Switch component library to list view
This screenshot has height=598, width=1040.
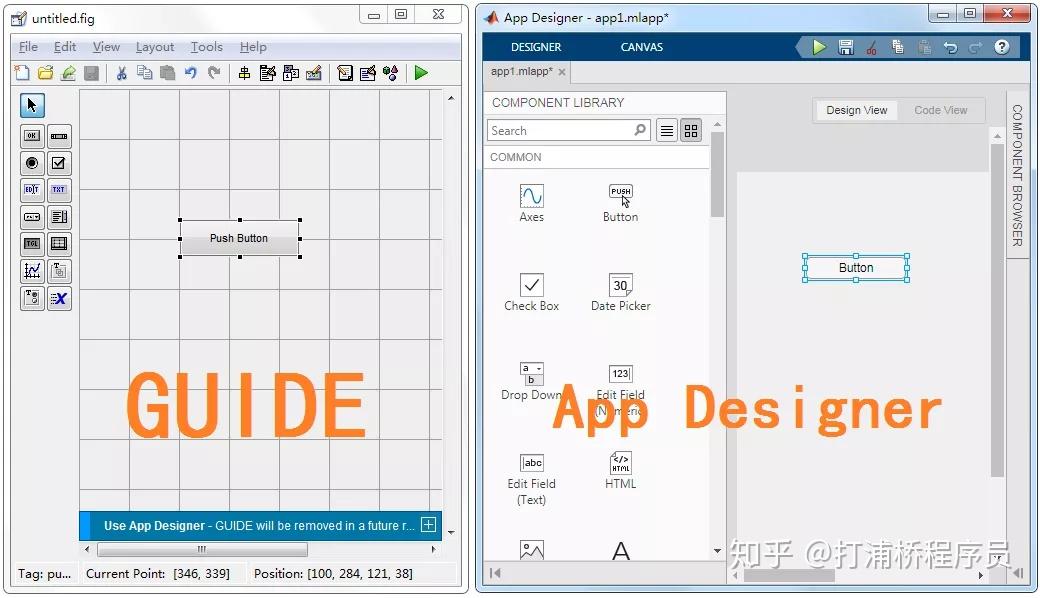click(x=666, y=130)
